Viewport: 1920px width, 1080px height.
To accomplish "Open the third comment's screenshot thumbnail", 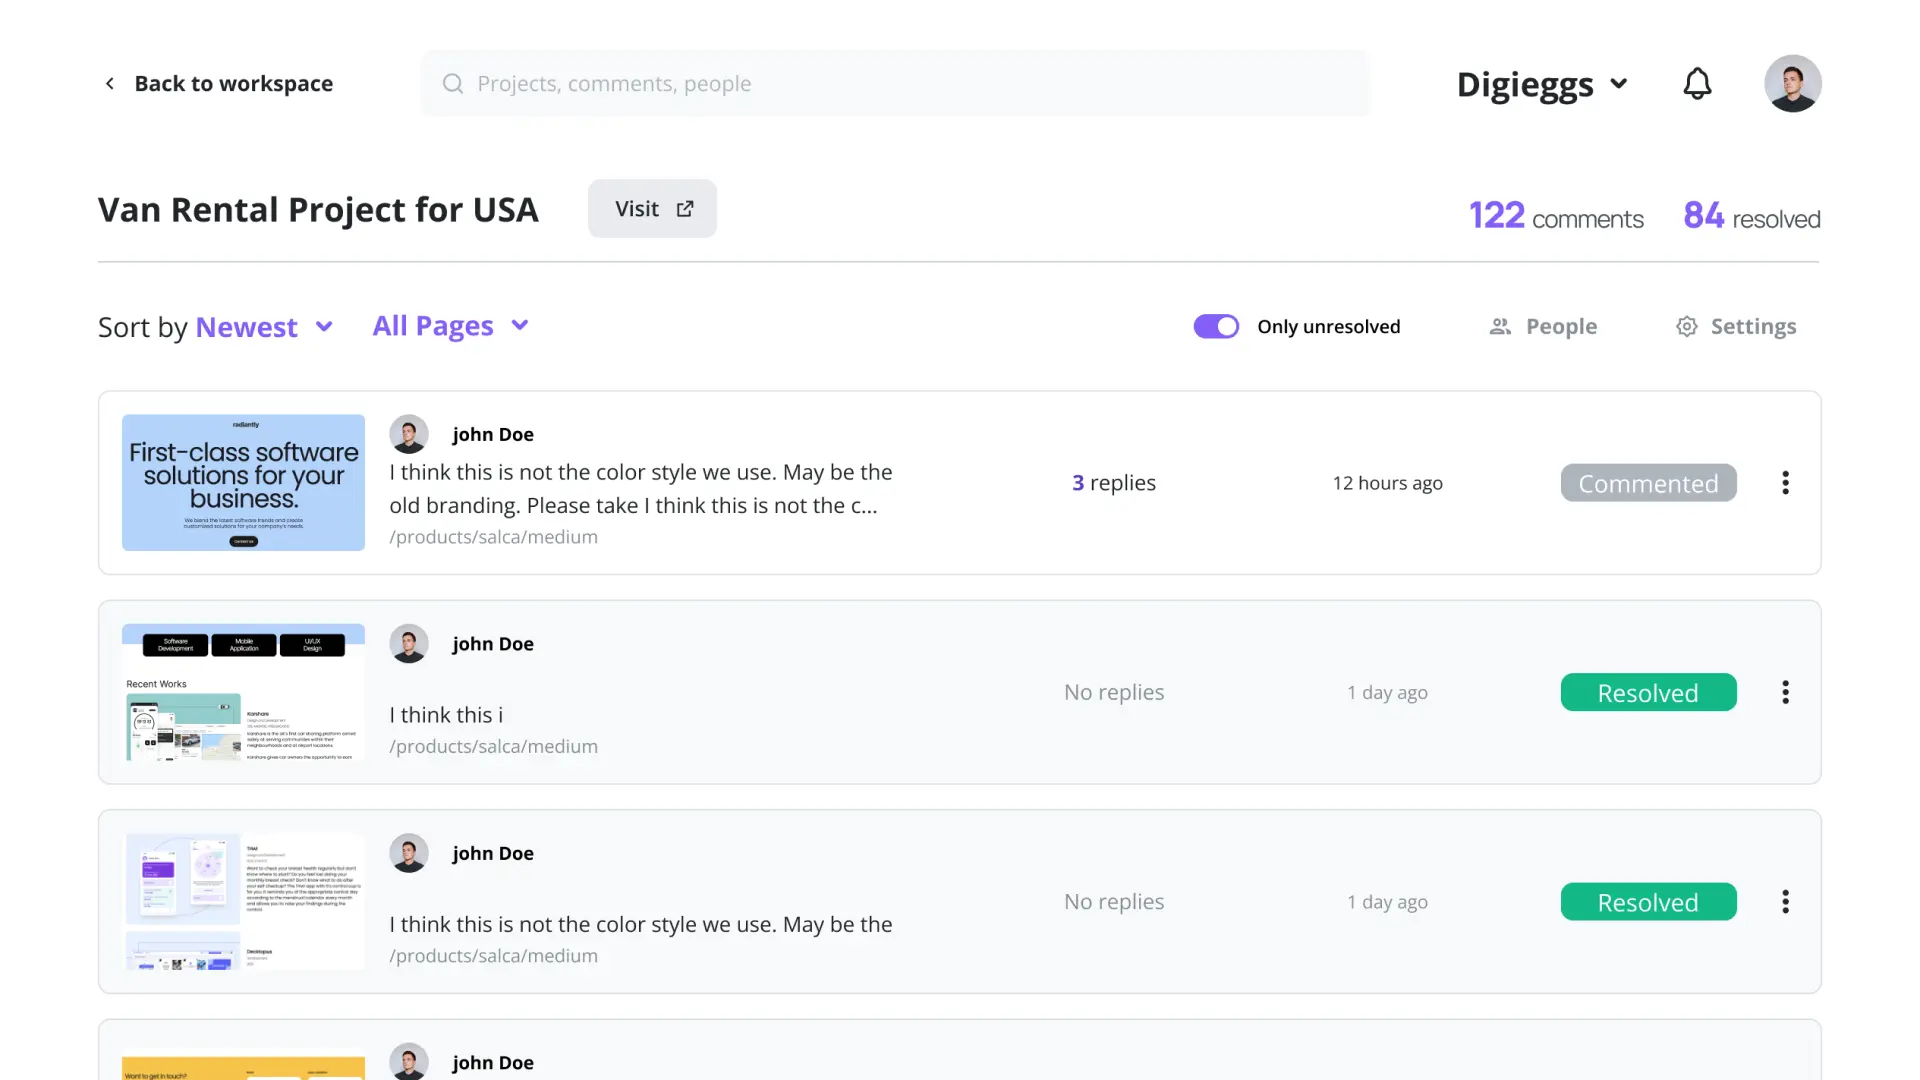I will (x=243, y=902).
